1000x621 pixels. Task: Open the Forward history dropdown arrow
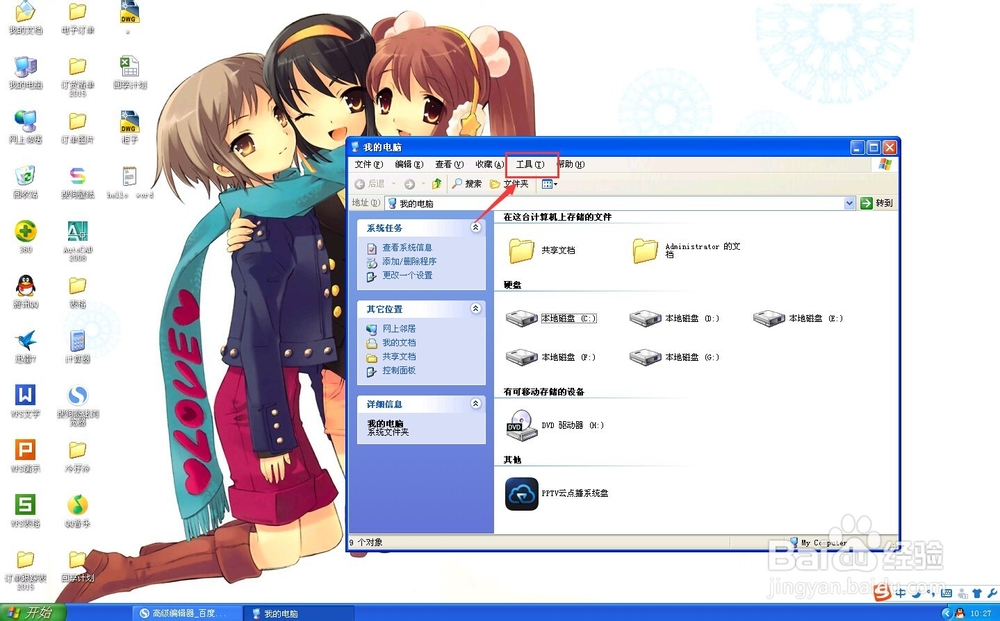click(422, 184)
